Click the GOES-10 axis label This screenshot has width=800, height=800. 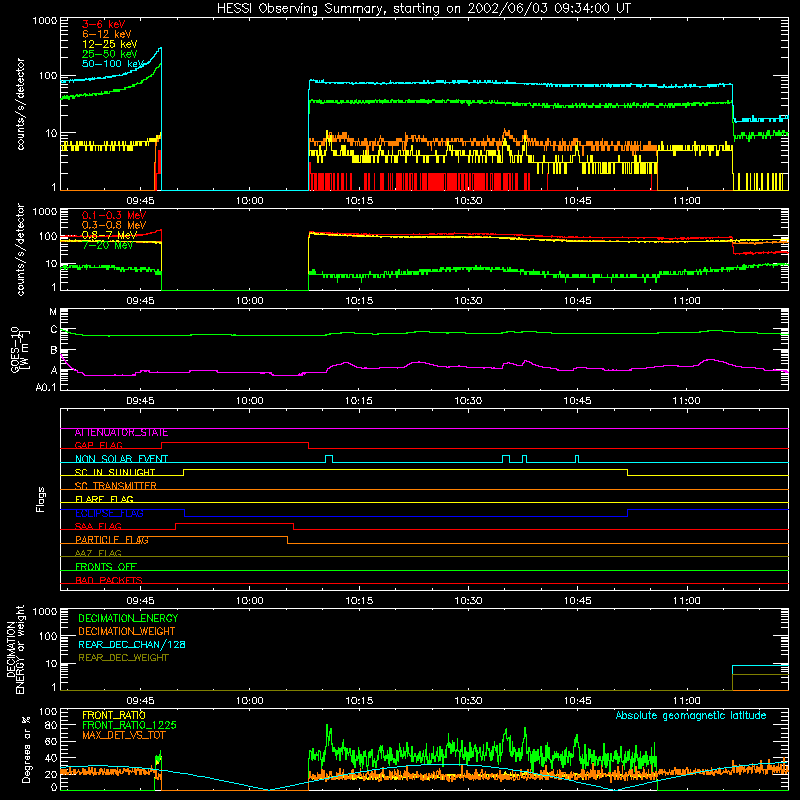coord(19,350)
